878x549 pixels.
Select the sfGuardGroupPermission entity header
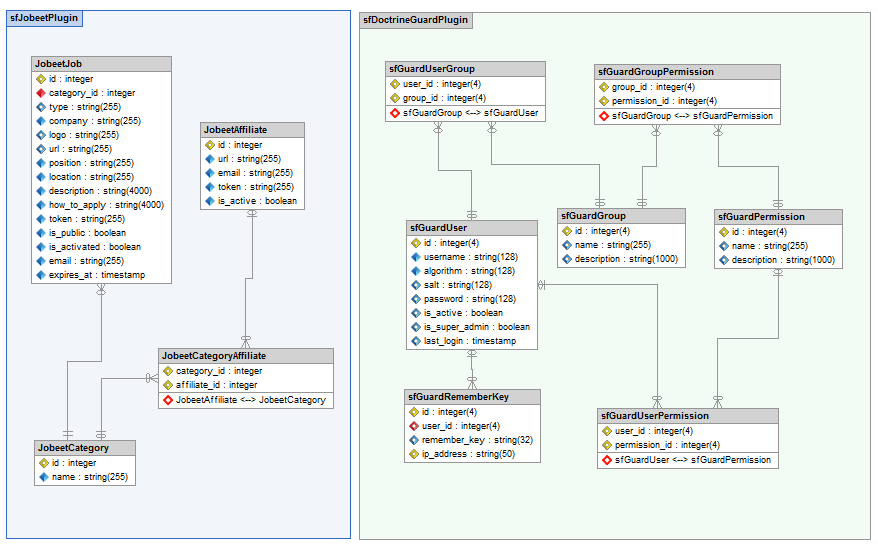click(x=686, y=71)
